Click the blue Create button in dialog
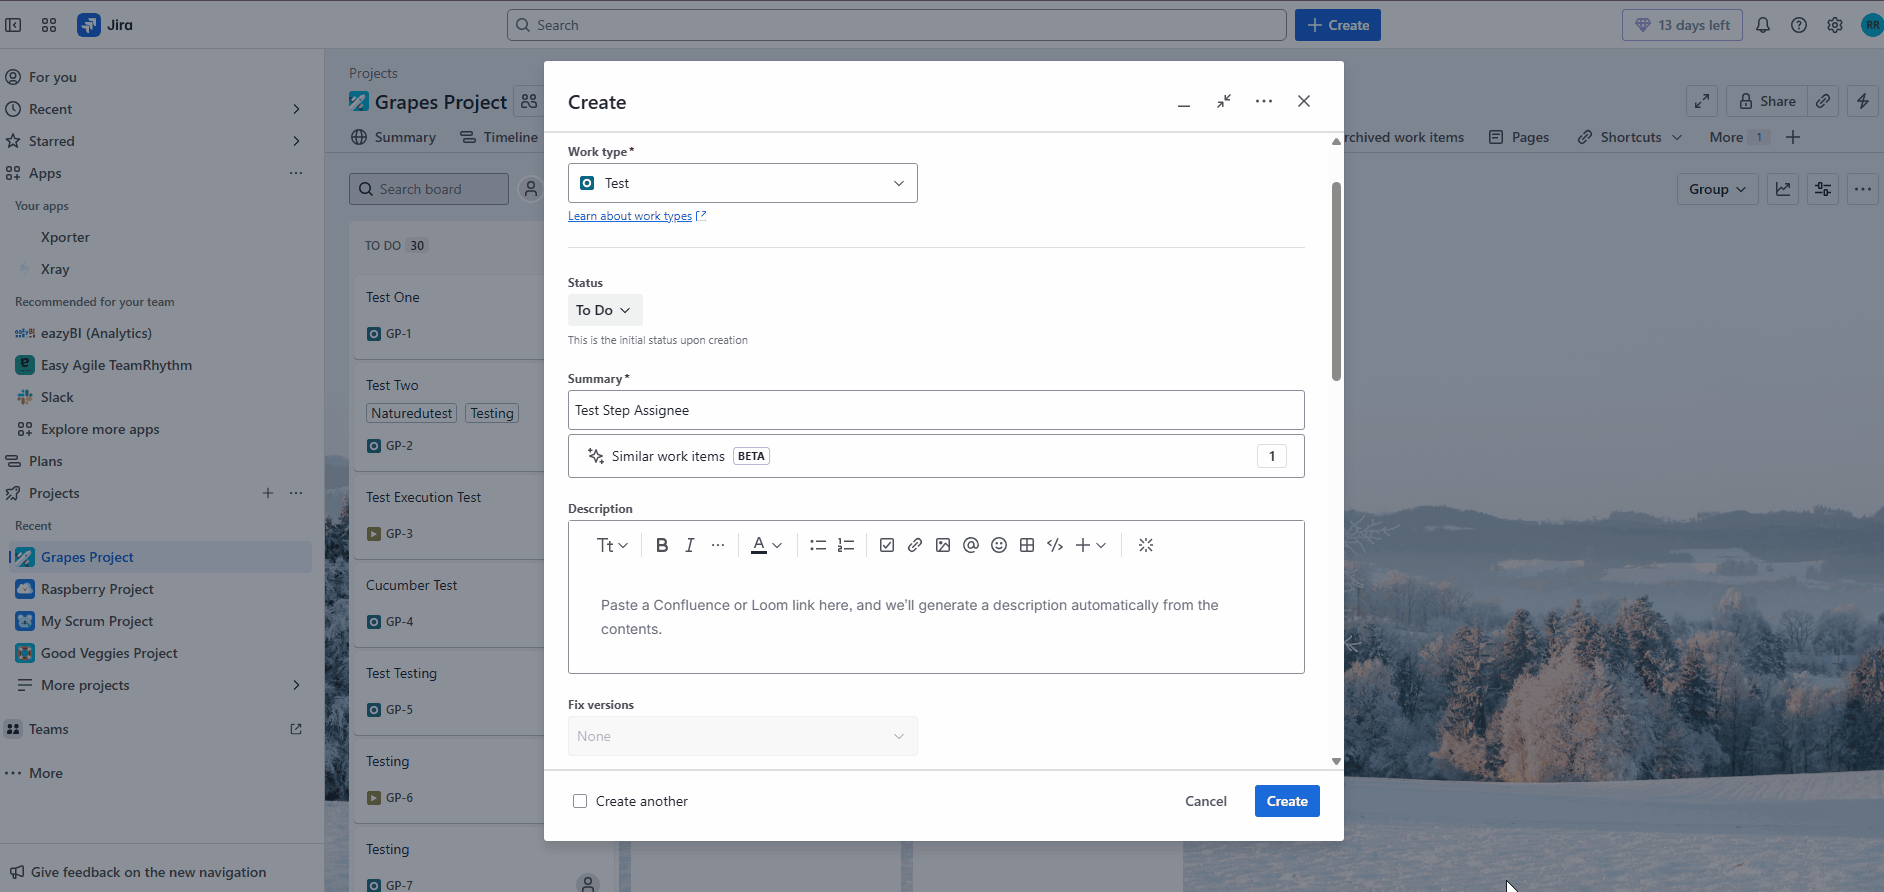Viewport: 1884px width, 892px height. click(1287, 801)
